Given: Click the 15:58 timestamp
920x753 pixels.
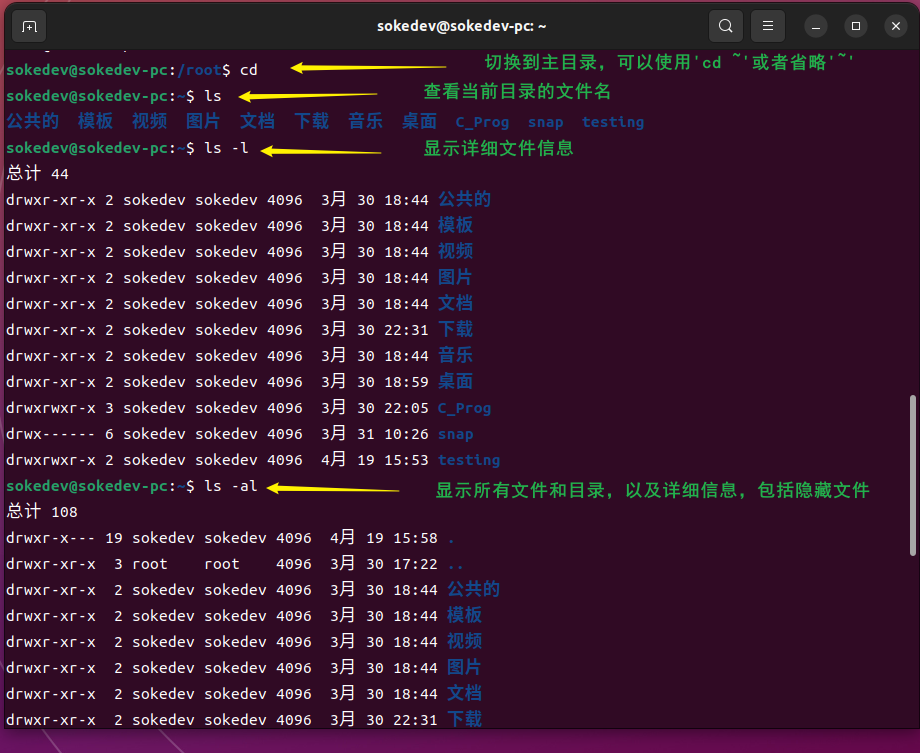Looking at the screenshot, I should 415,538.
